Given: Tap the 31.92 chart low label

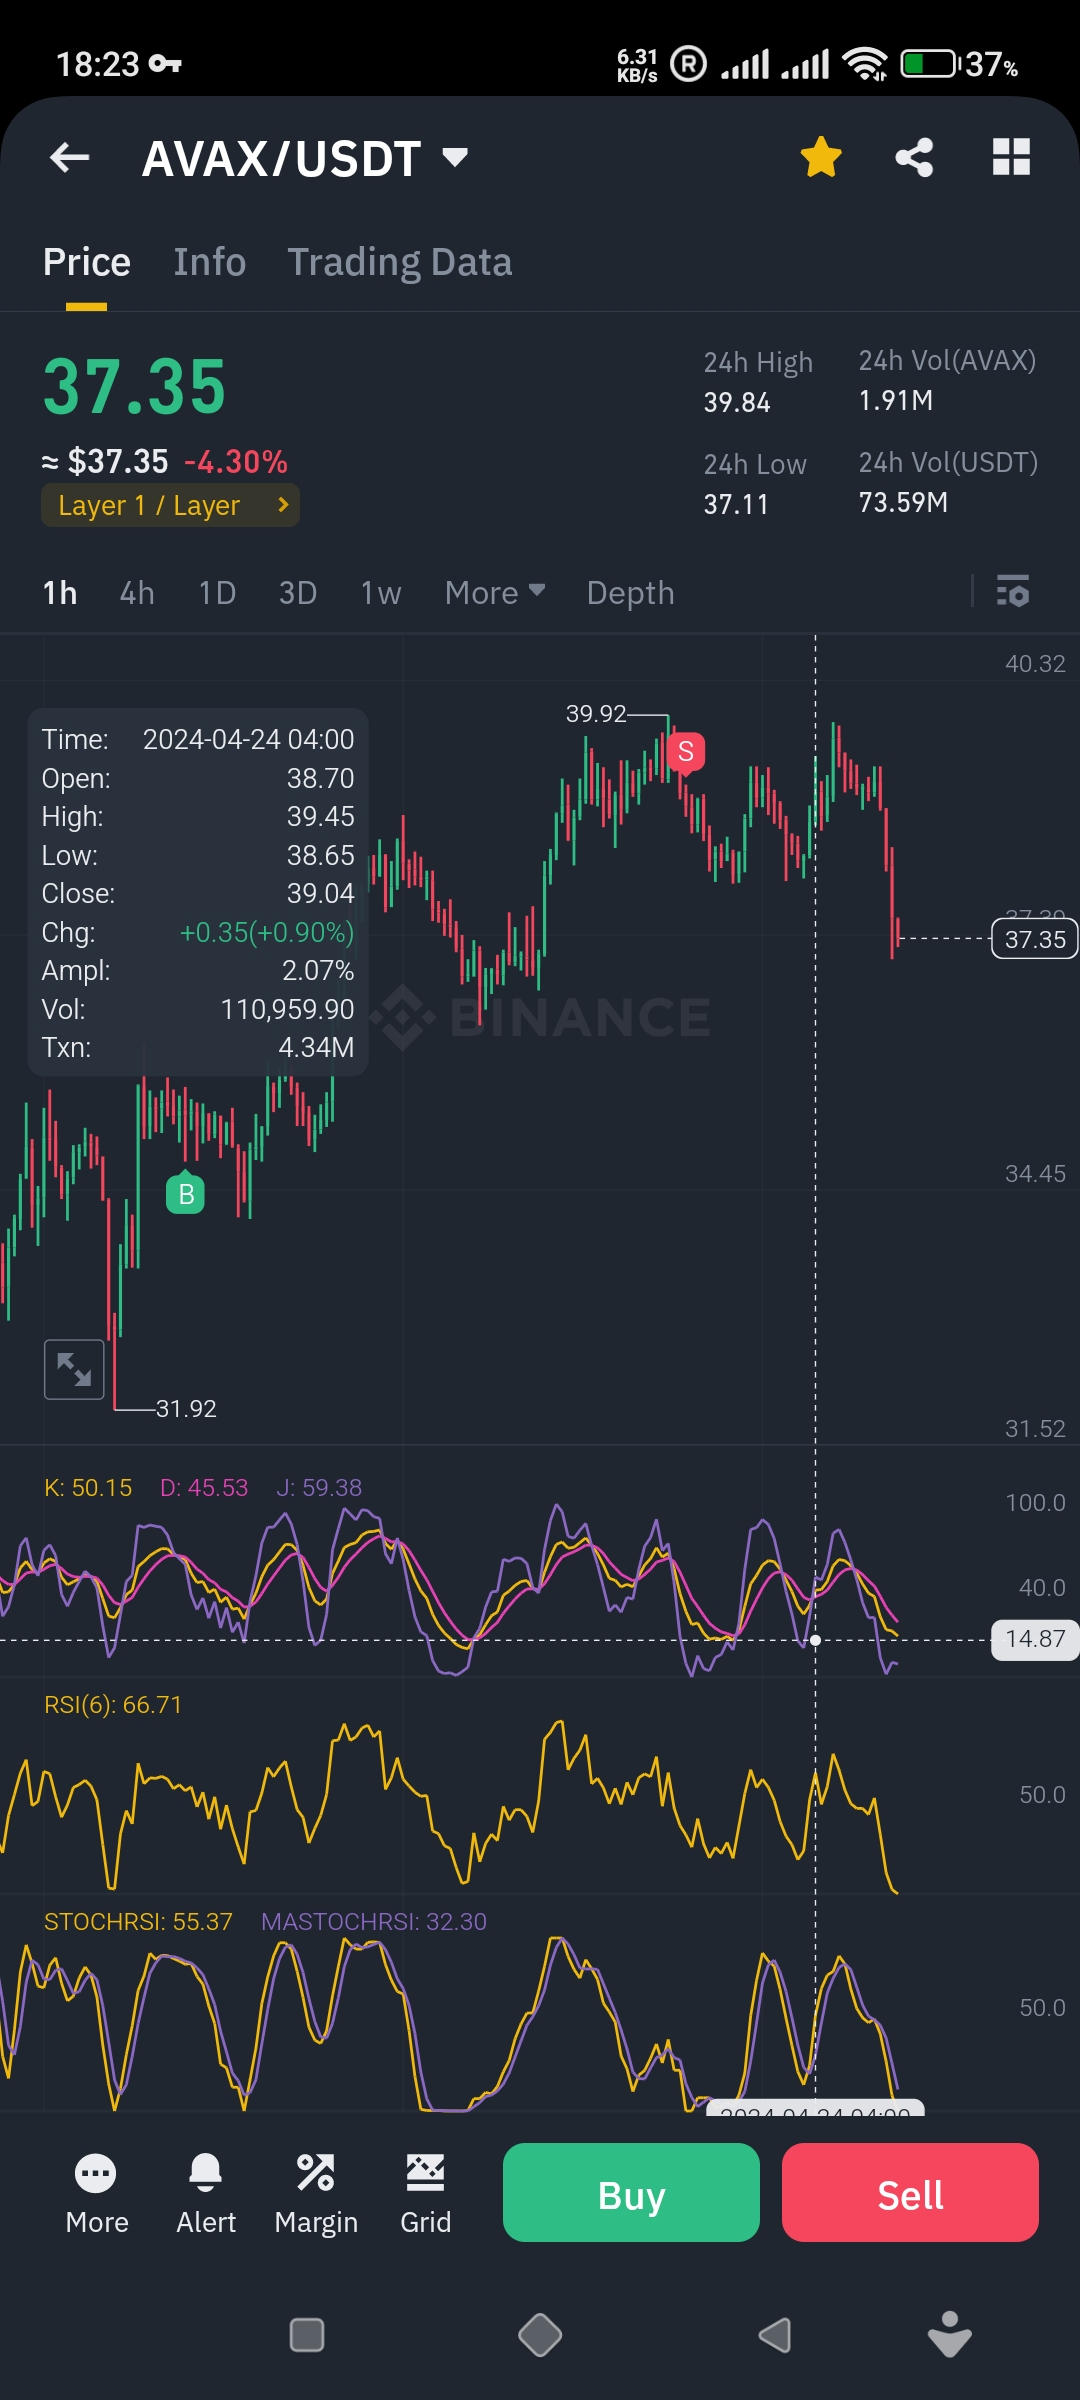Looking at the screenshot, I should click(186, 1408).
